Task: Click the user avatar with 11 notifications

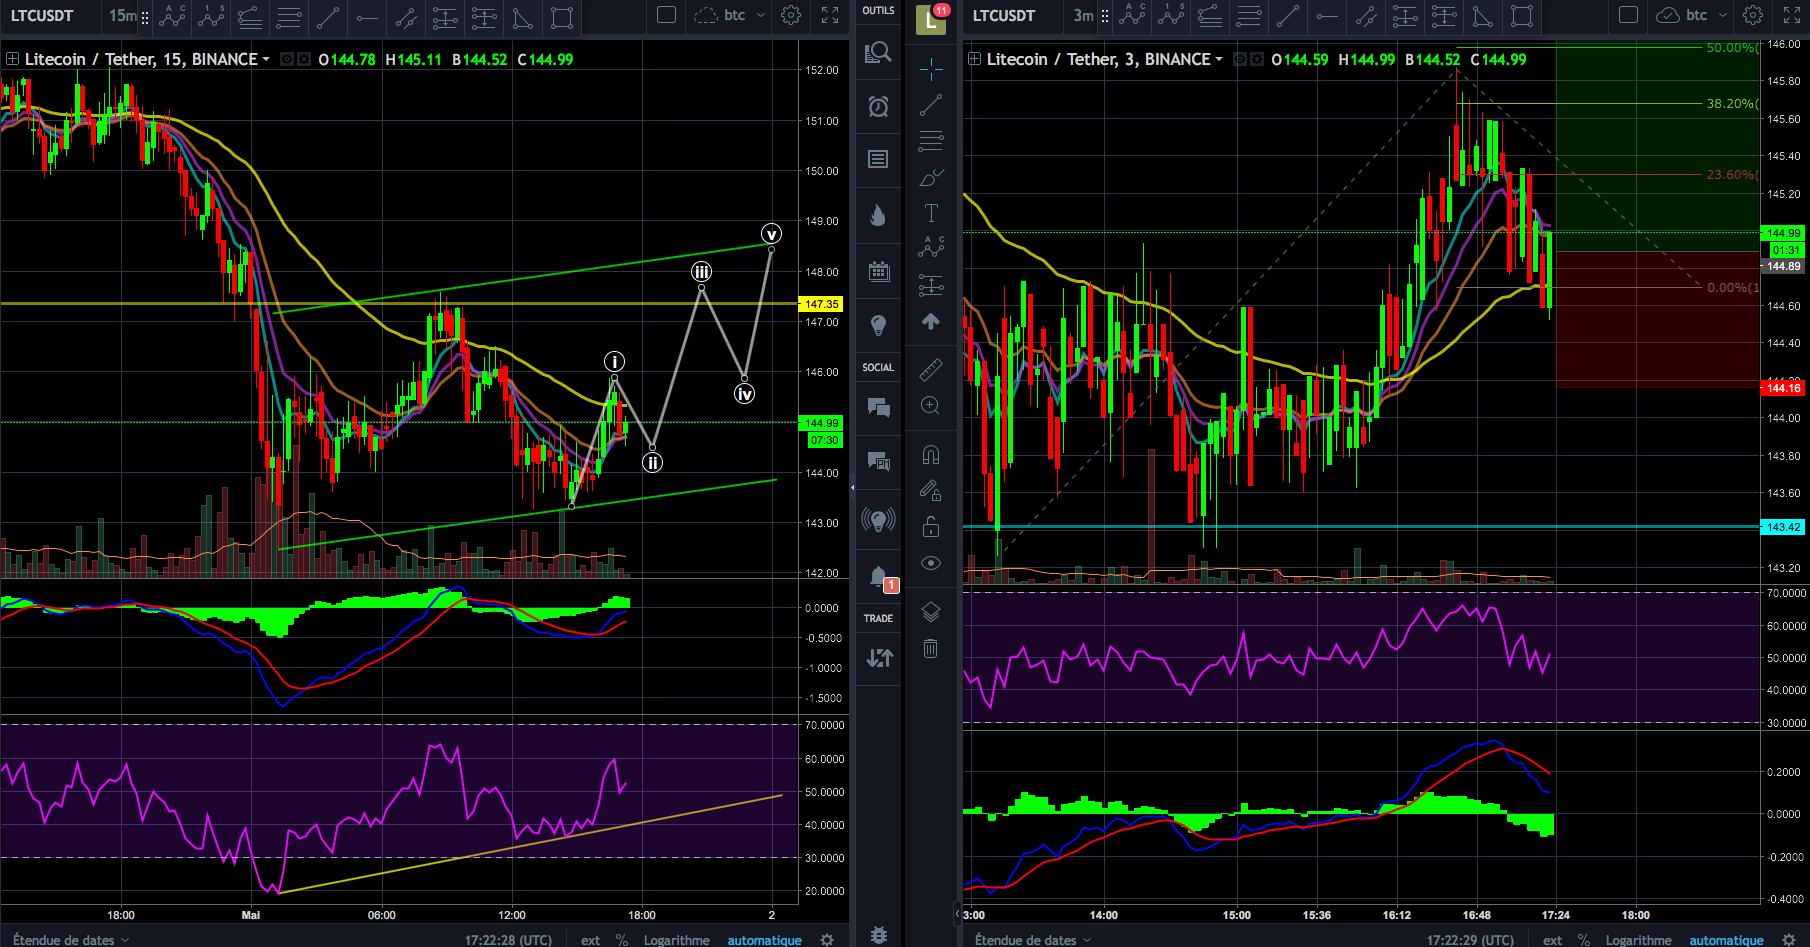Action: point(931,18)
